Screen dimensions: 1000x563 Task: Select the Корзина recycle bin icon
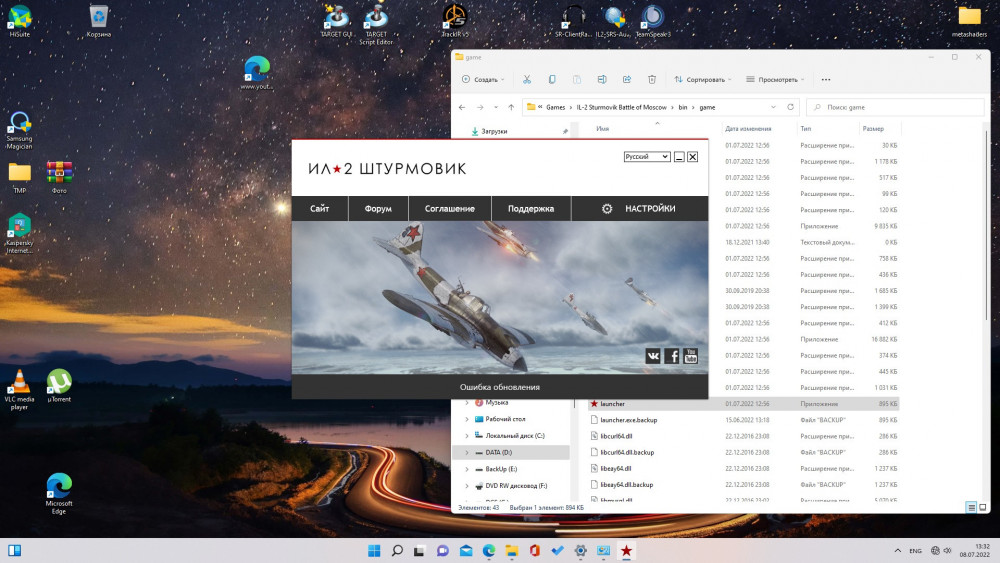[98, 20]
